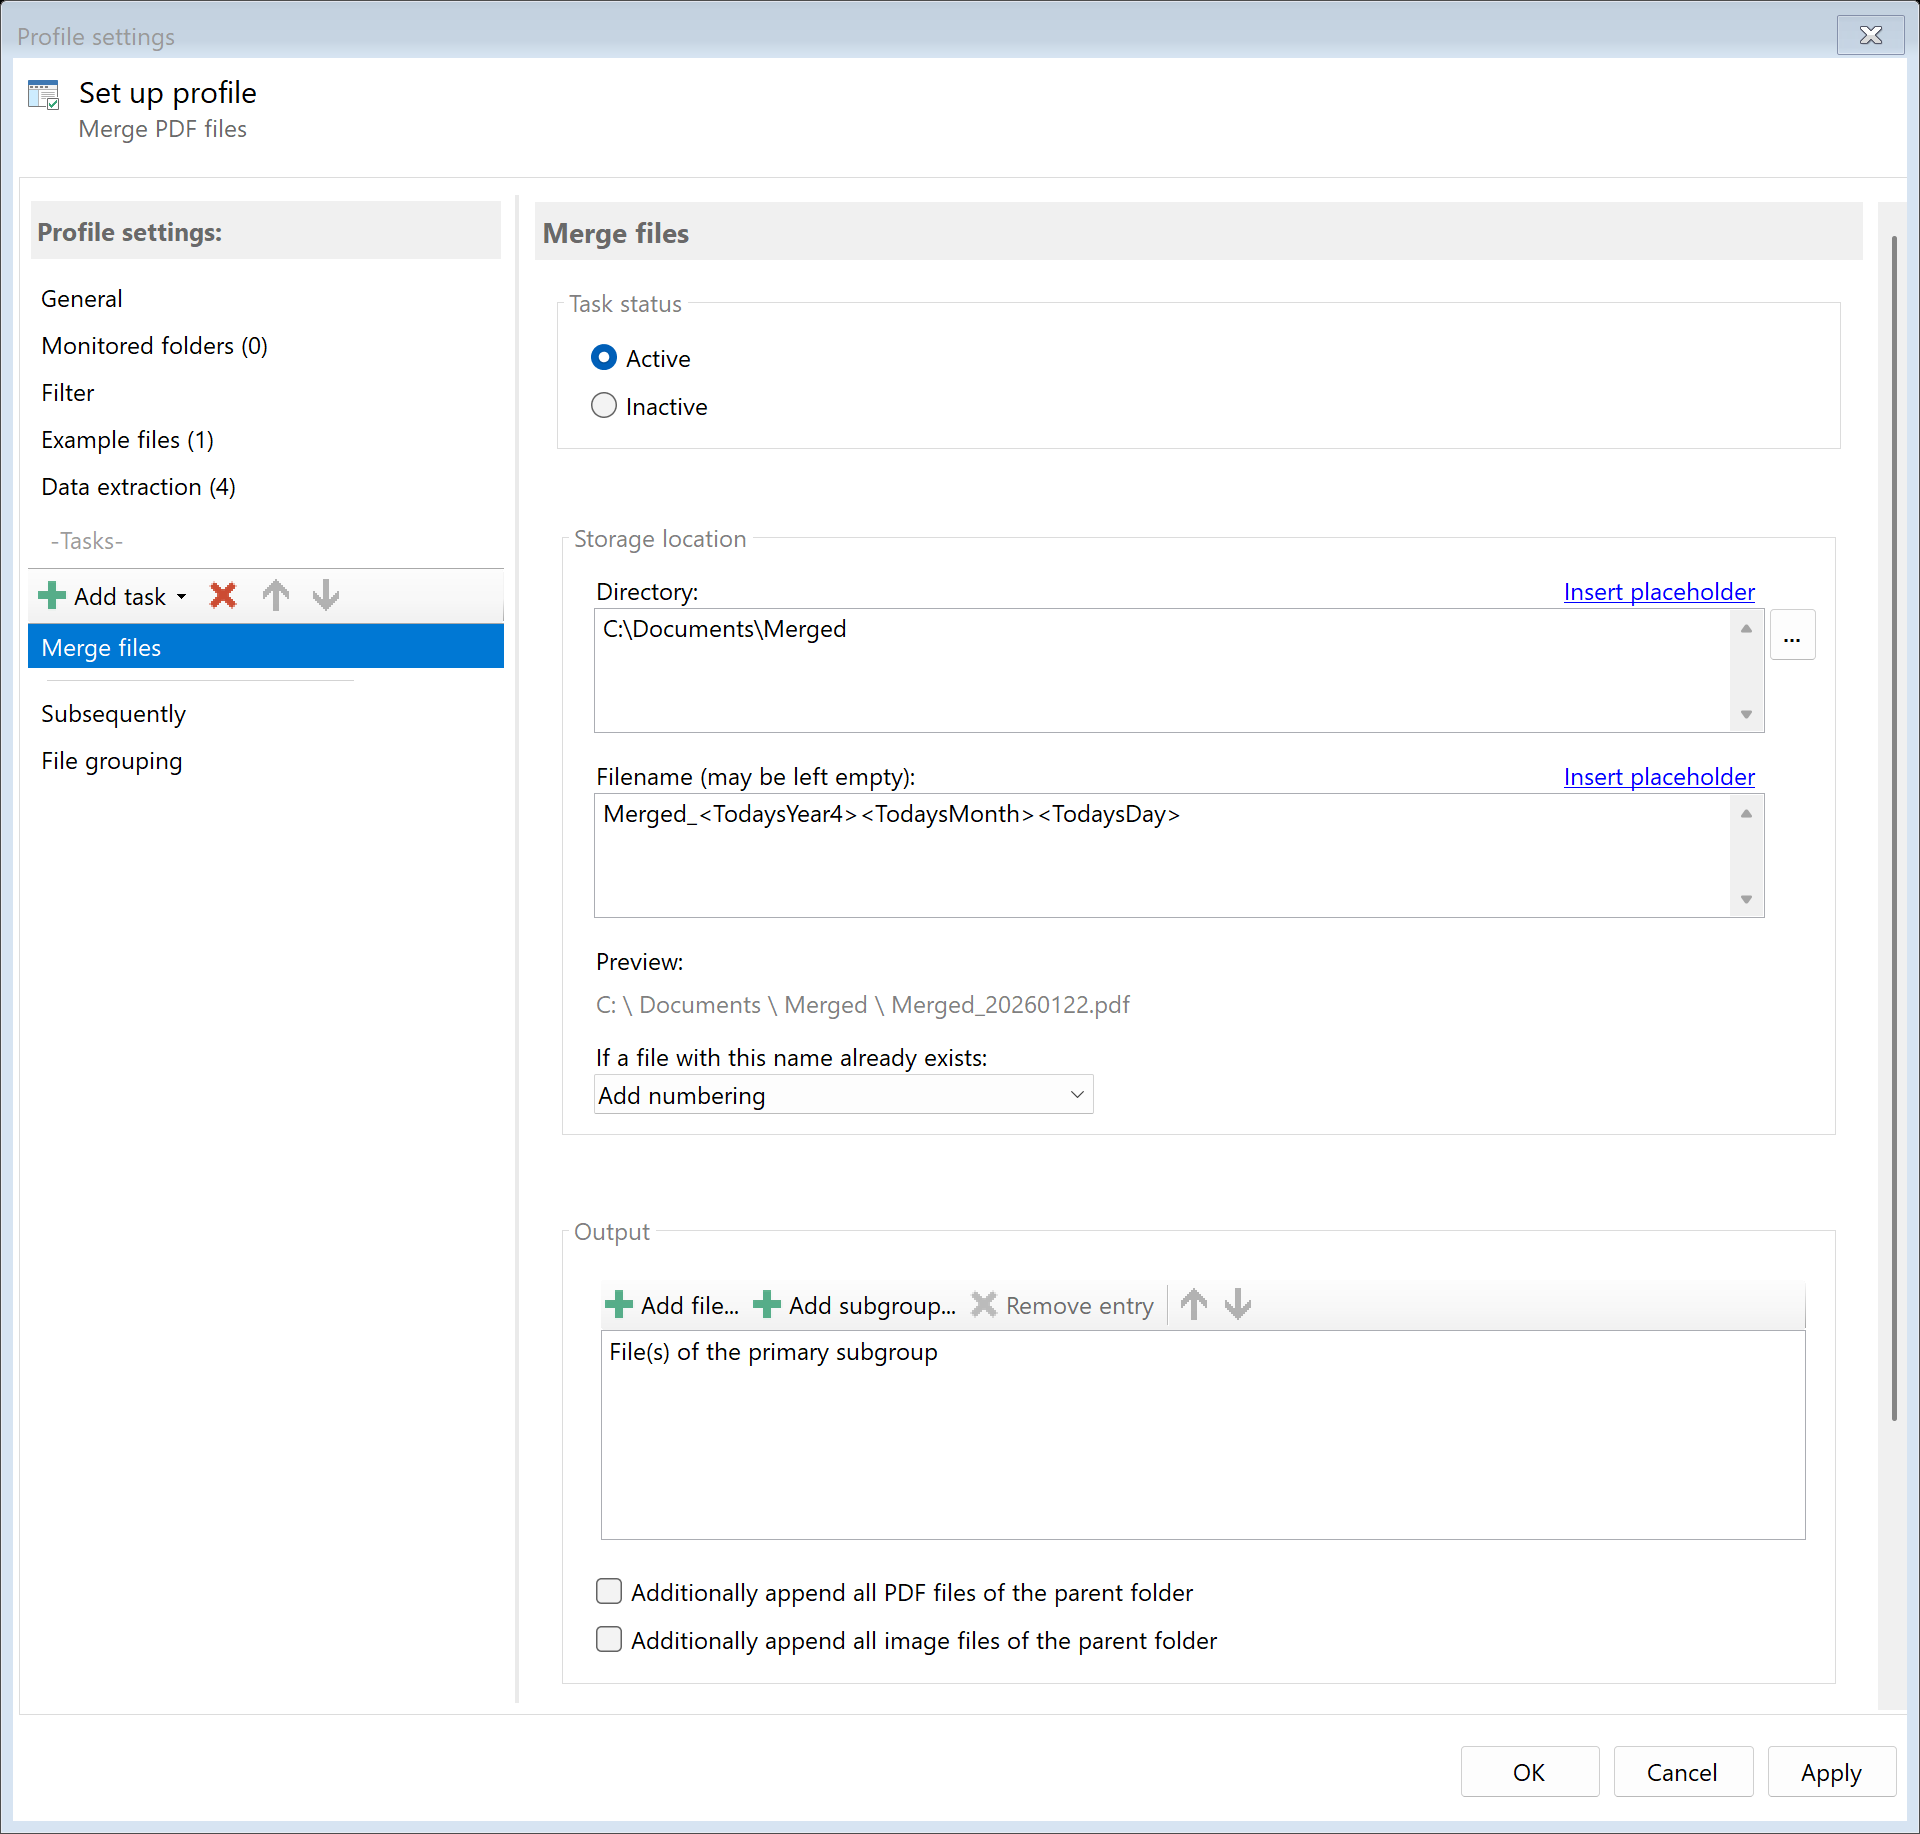Open the Add numbering dropdown
Image resolution: width=1920 pixels, height=1834 pixels.
(x=1076, y=1094)
